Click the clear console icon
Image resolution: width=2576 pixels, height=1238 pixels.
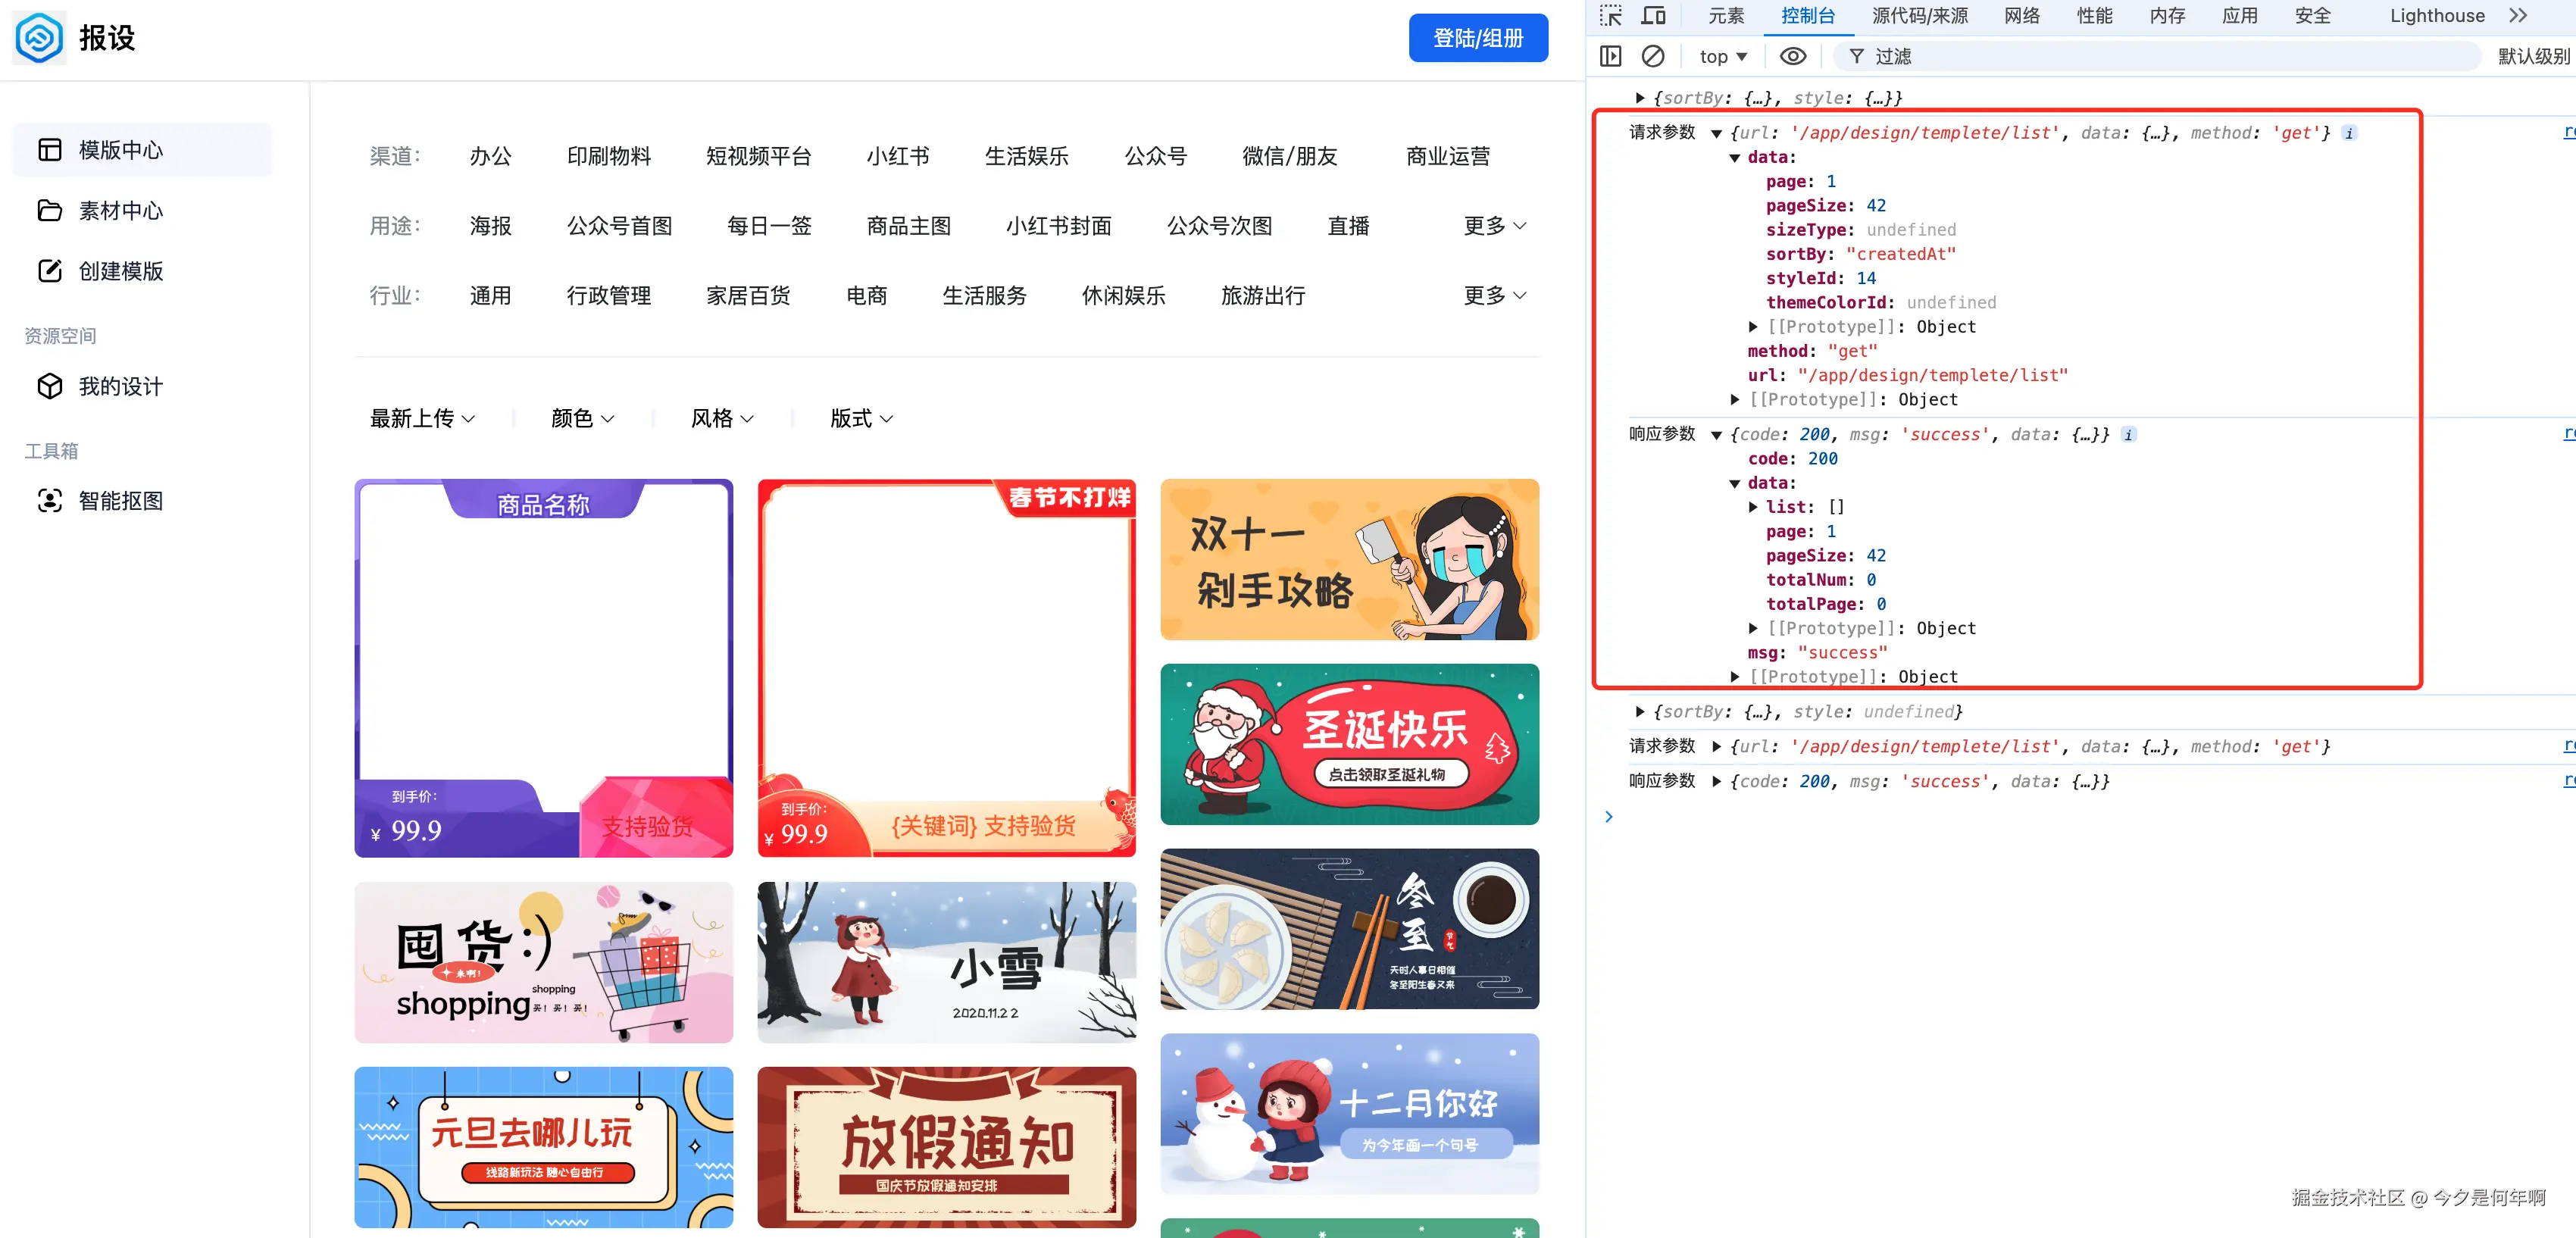1653,56
